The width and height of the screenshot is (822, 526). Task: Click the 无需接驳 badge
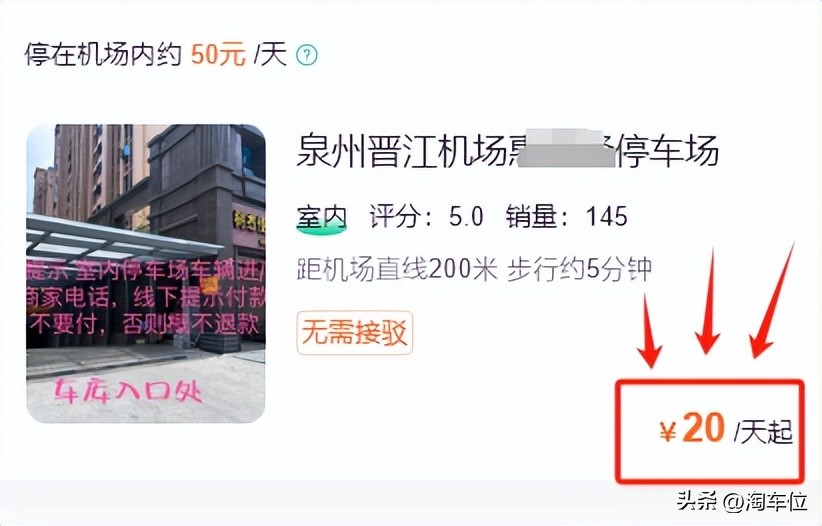(355, 333)
